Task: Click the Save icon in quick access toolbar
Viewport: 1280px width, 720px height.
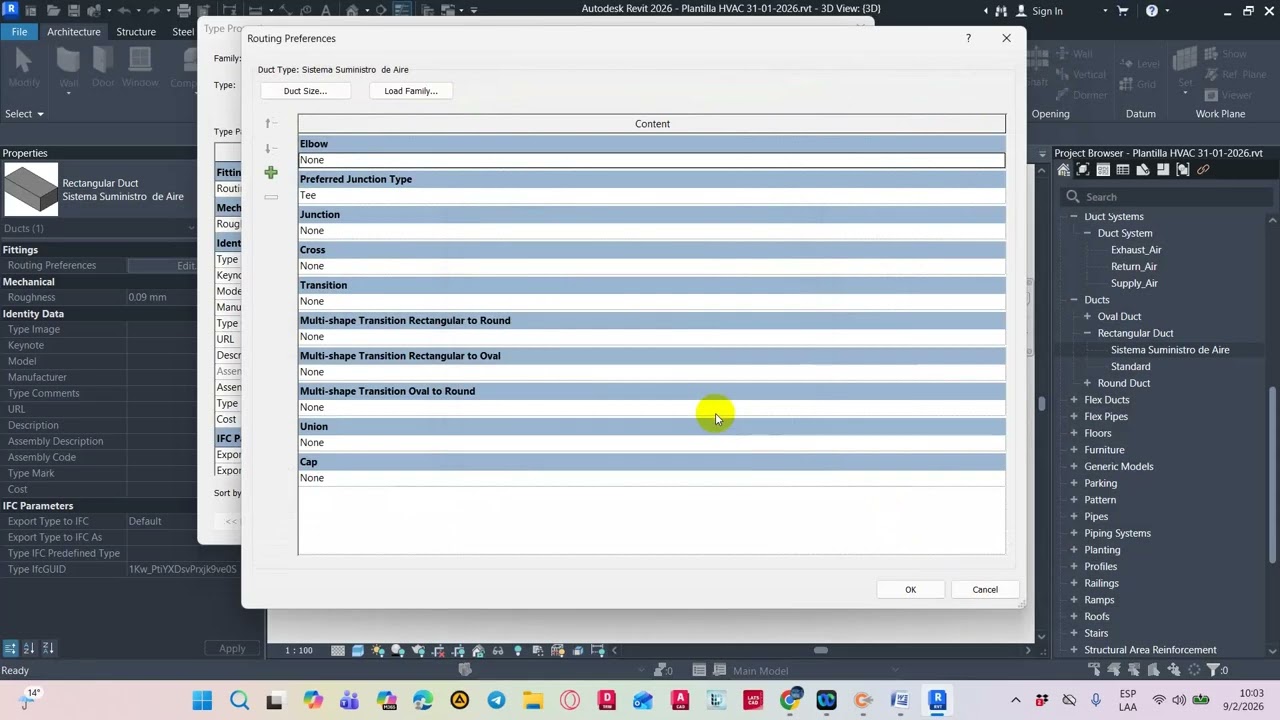Action: coord(76,10)
